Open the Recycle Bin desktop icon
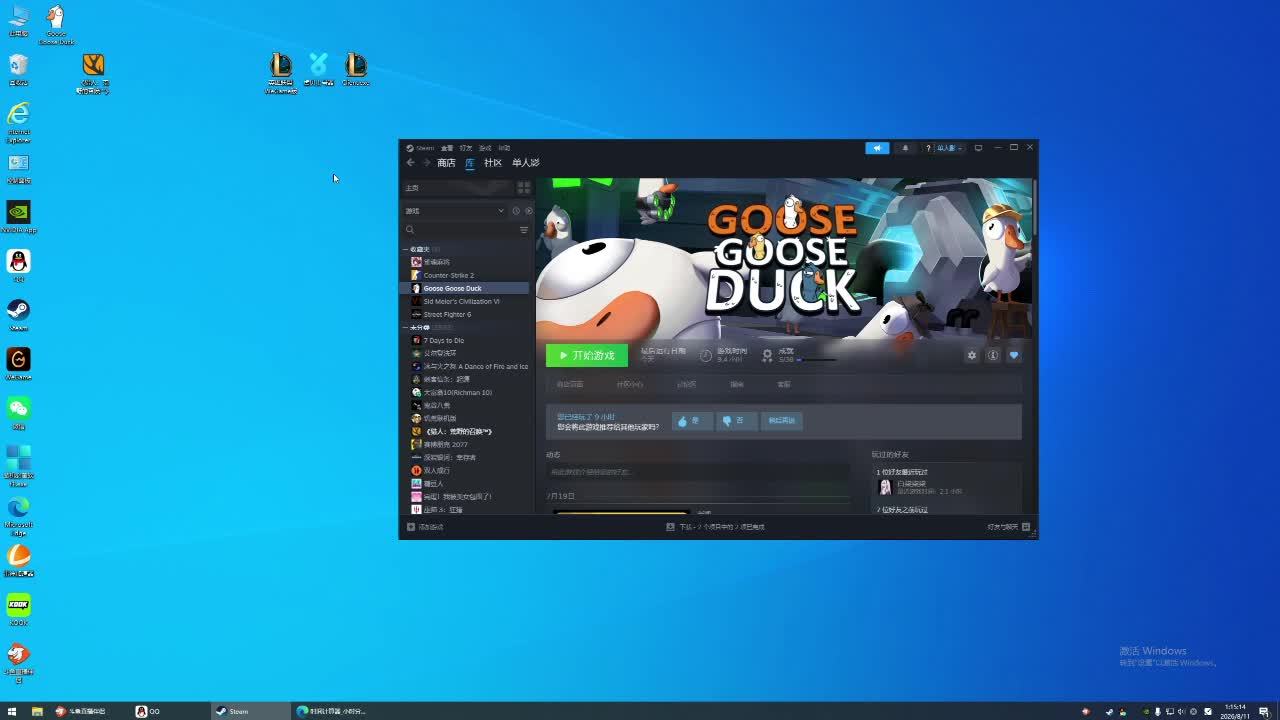 click(x=18, y=69)
